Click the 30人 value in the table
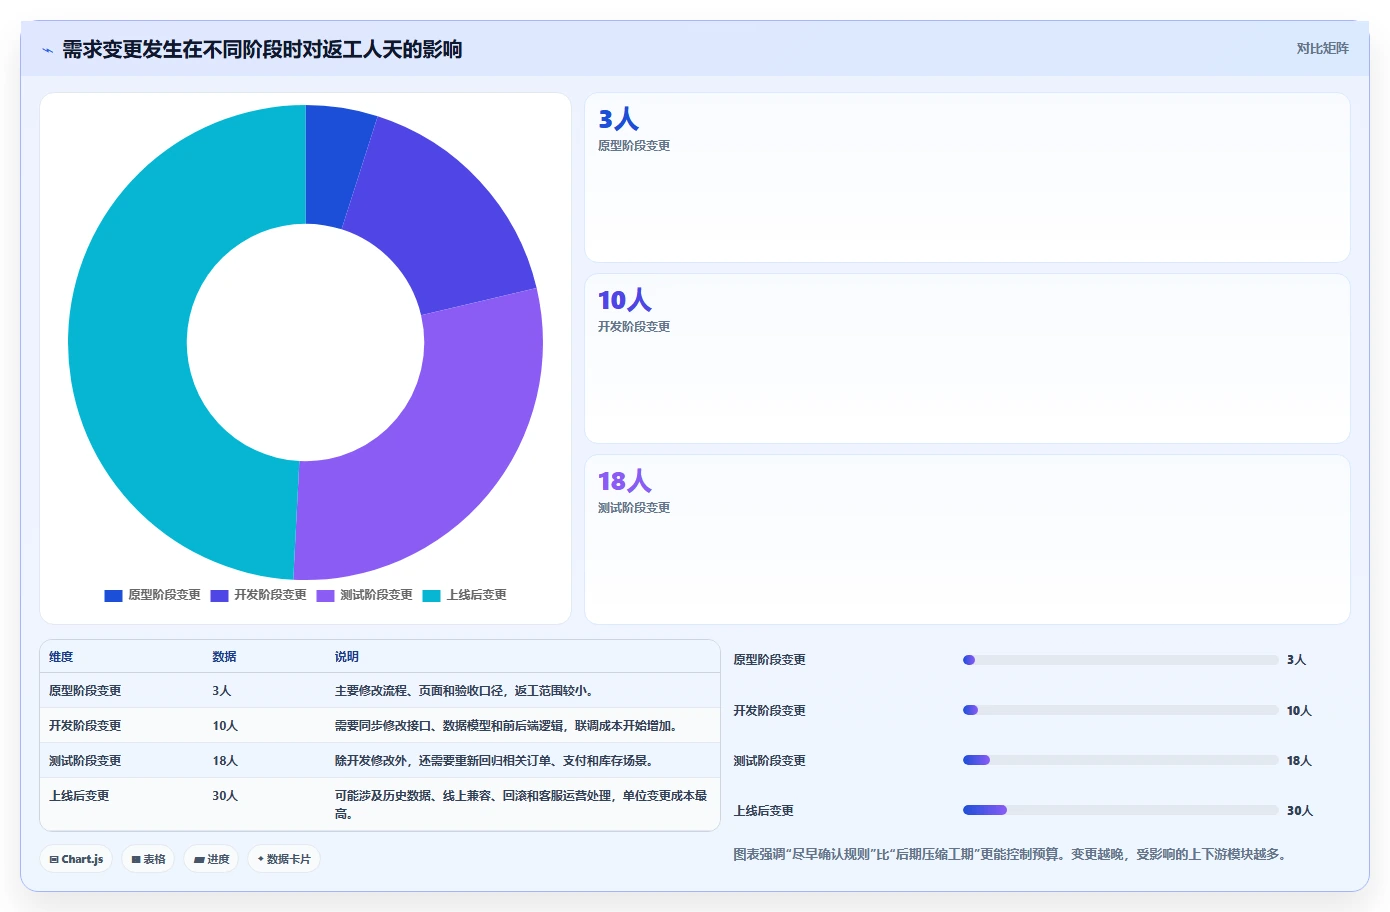 (225, 796)
